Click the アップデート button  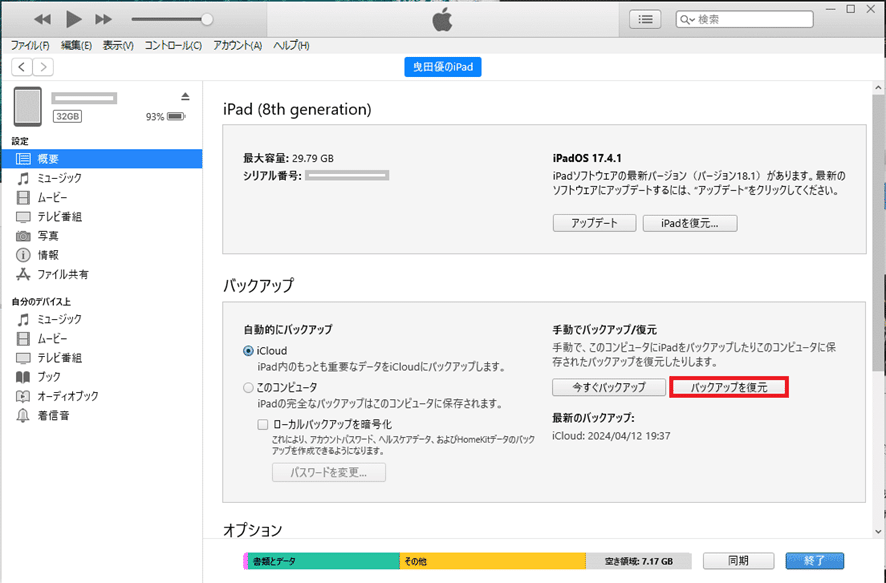(594, 223)
